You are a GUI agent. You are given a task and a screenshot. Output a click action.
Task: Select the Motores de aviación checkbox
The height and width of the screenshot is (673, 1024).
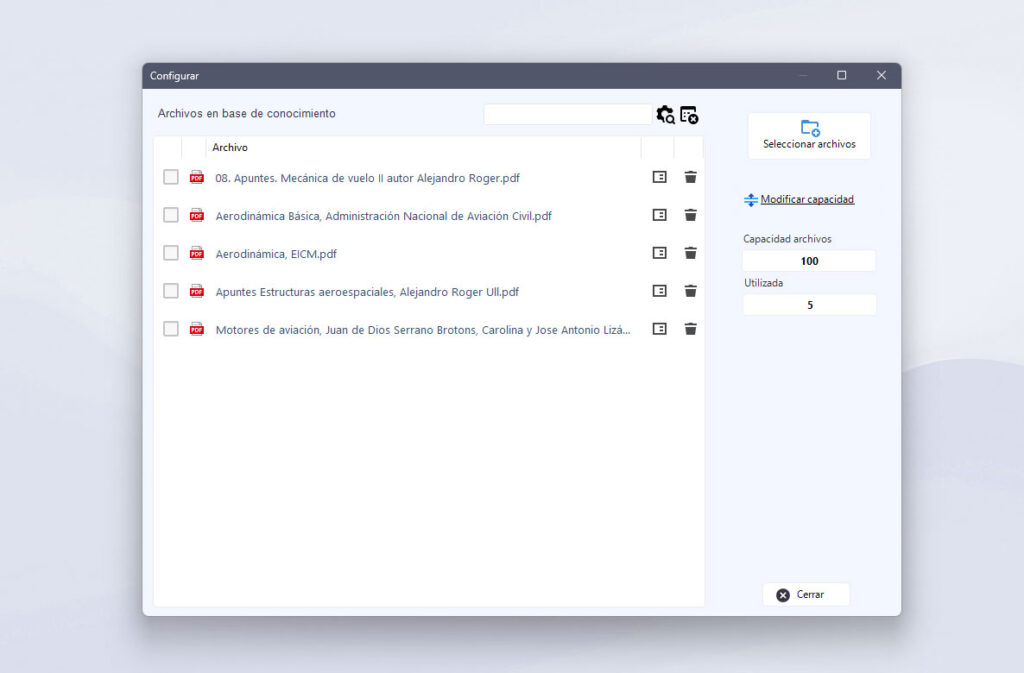click(171, 329)
